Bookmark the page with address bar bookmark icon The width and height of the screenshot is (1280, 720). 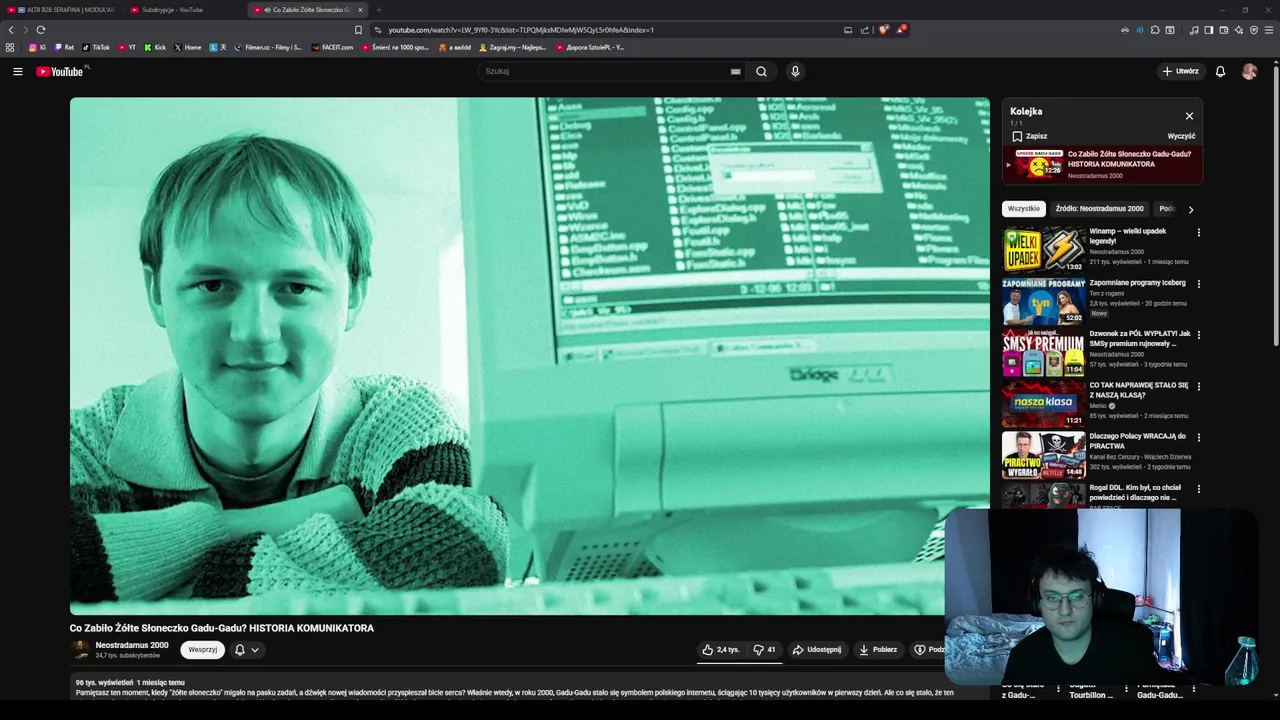[x=358, y=30]
